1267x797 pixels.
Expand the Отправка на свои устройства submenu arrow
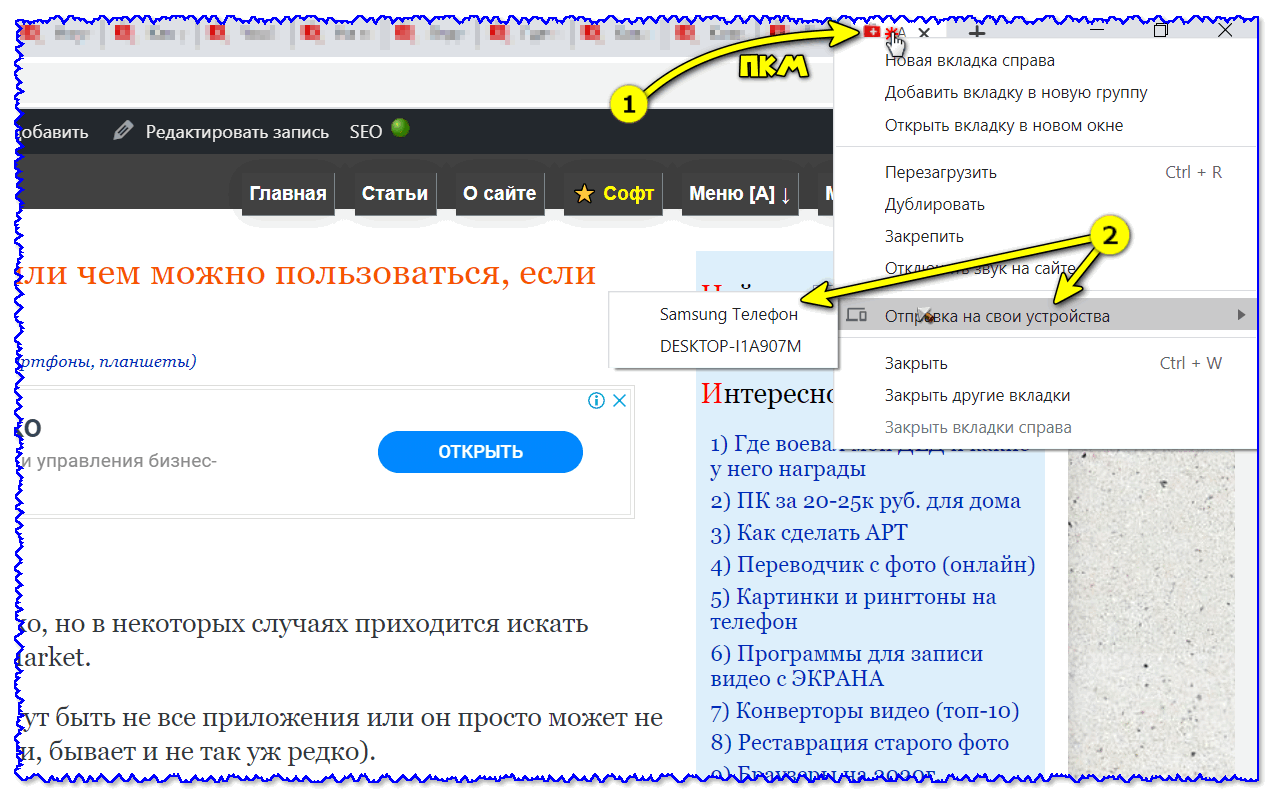click(1241, 316)
